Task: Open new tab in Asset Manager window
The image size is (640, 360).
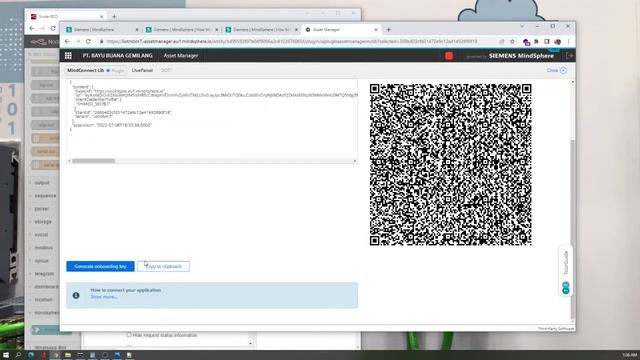Action: 388,29
